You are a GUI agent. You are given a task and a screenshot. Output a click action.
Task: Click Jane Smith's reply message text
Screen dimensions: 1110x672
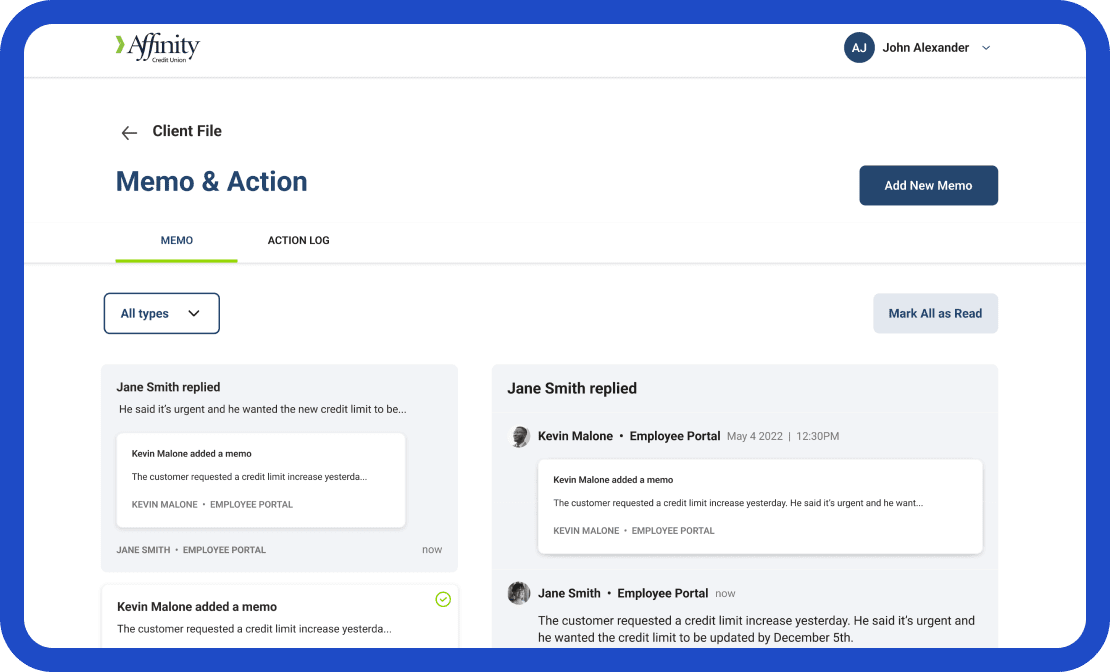coord(756,629)
